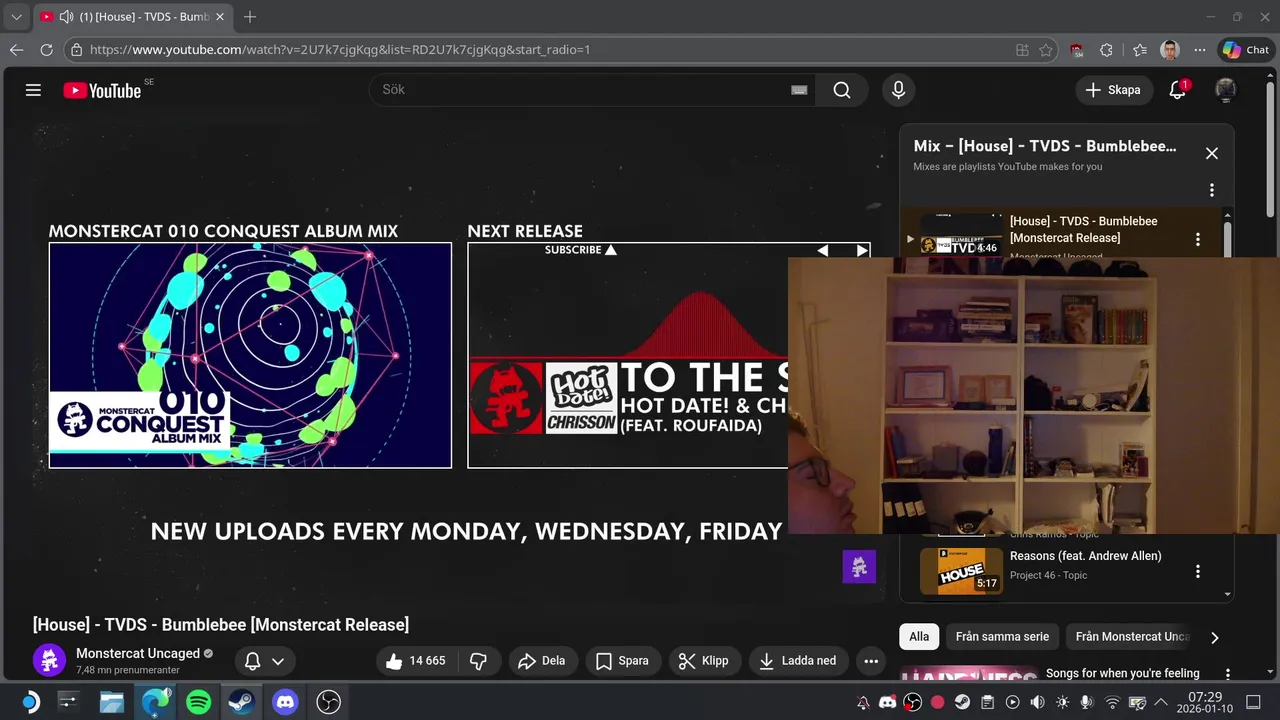
Task: Open the volume tray icon
Action: pyautogui.click(x=1037, y=703)
